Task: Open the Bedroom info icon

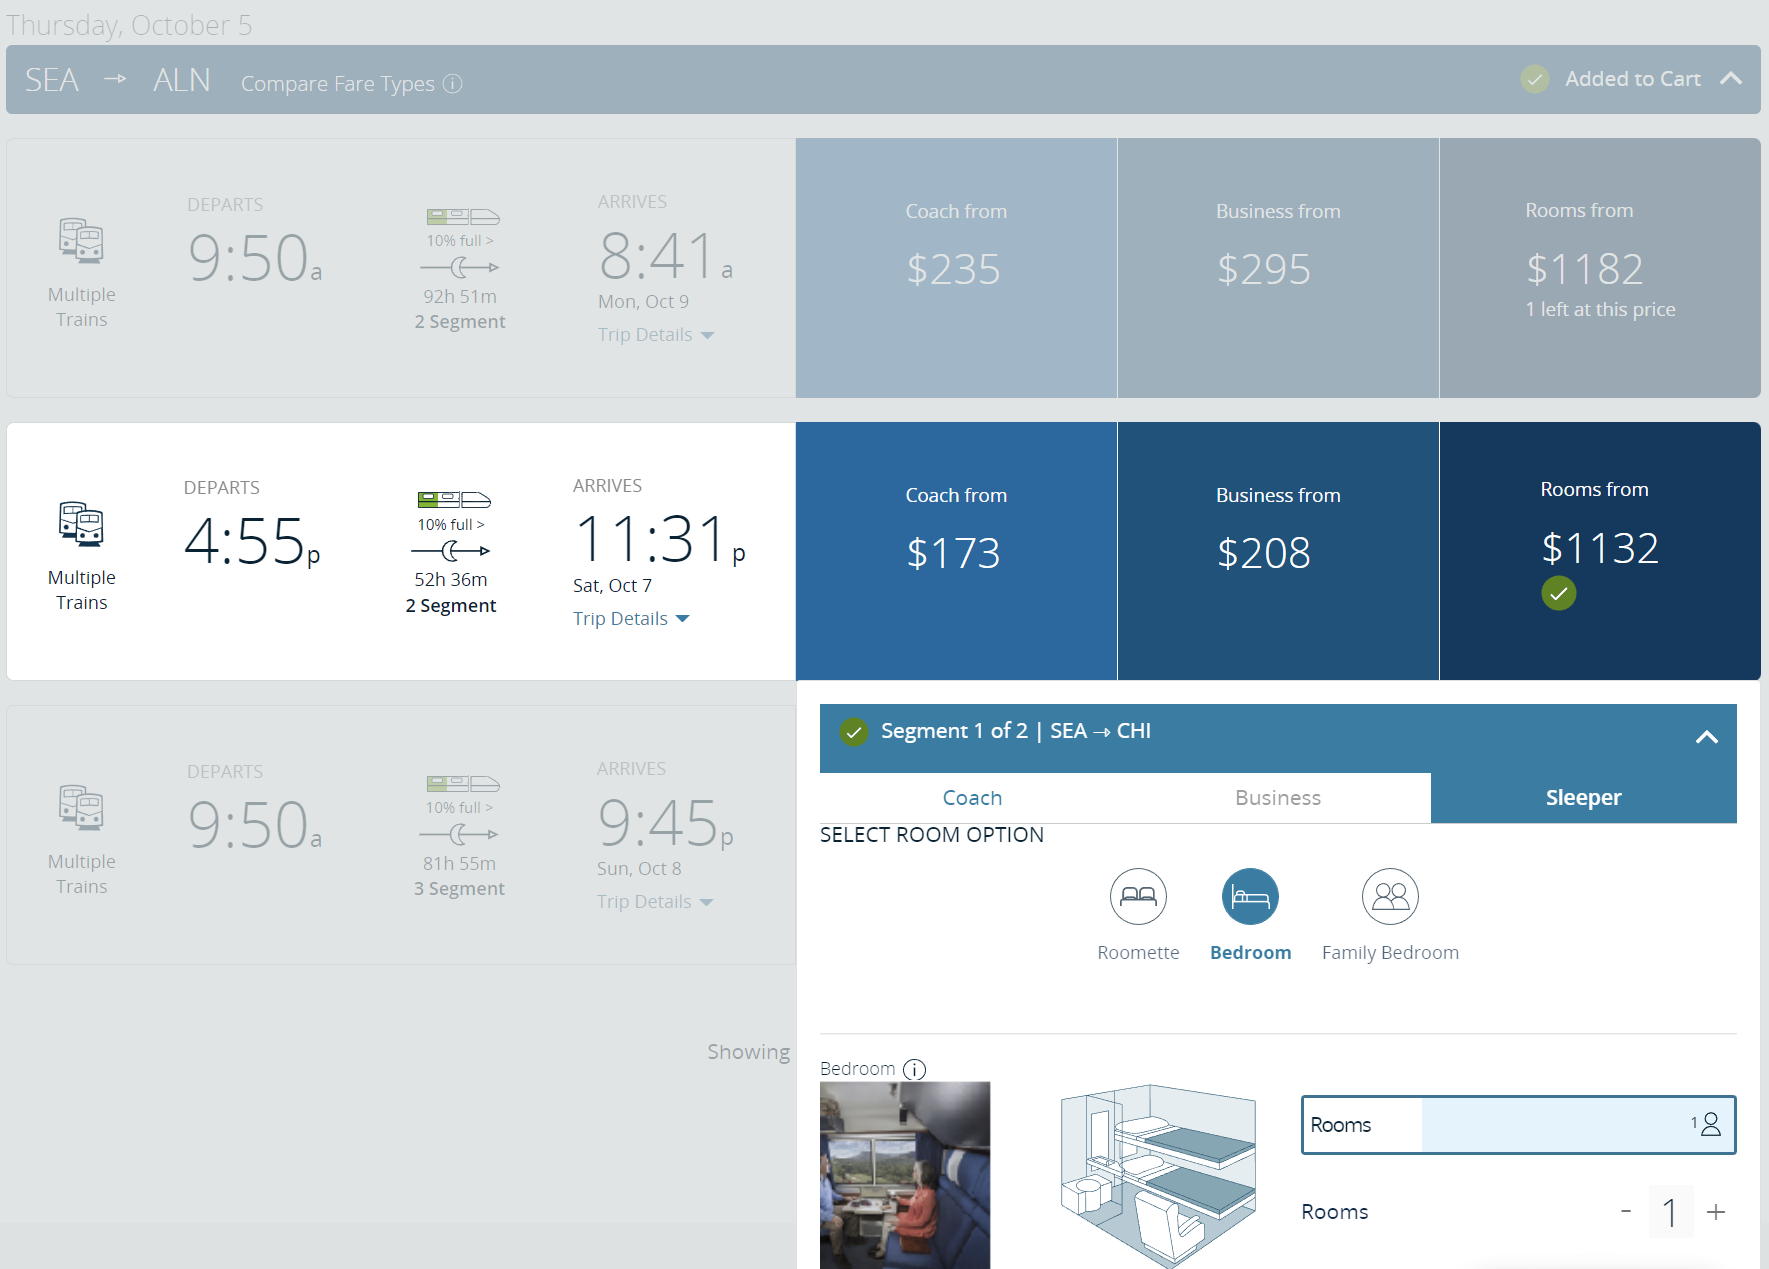Action: click(x=914, y=1069)
